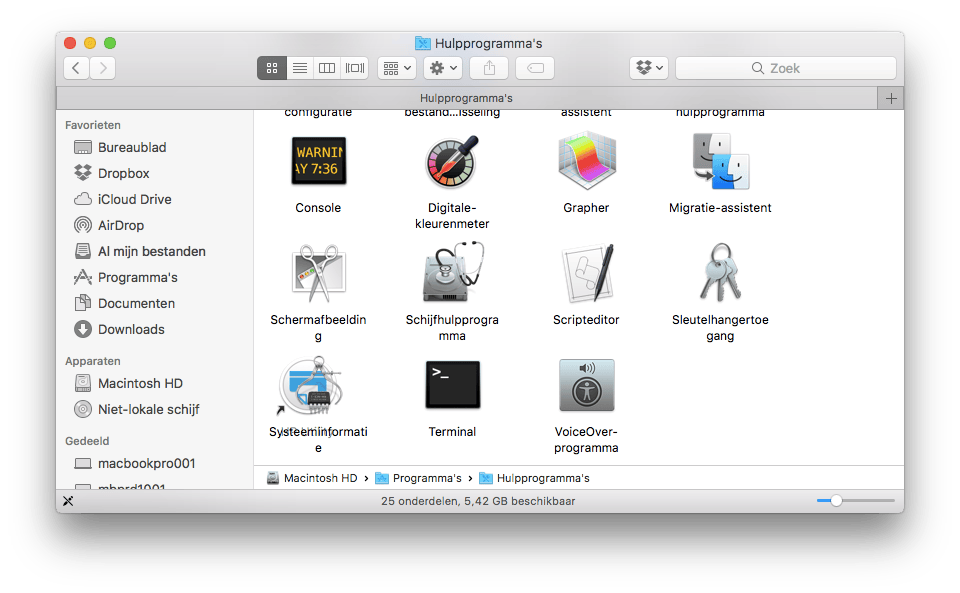Open the gear action menu
This screenshot has width=960, height=593.
point(443,68)
